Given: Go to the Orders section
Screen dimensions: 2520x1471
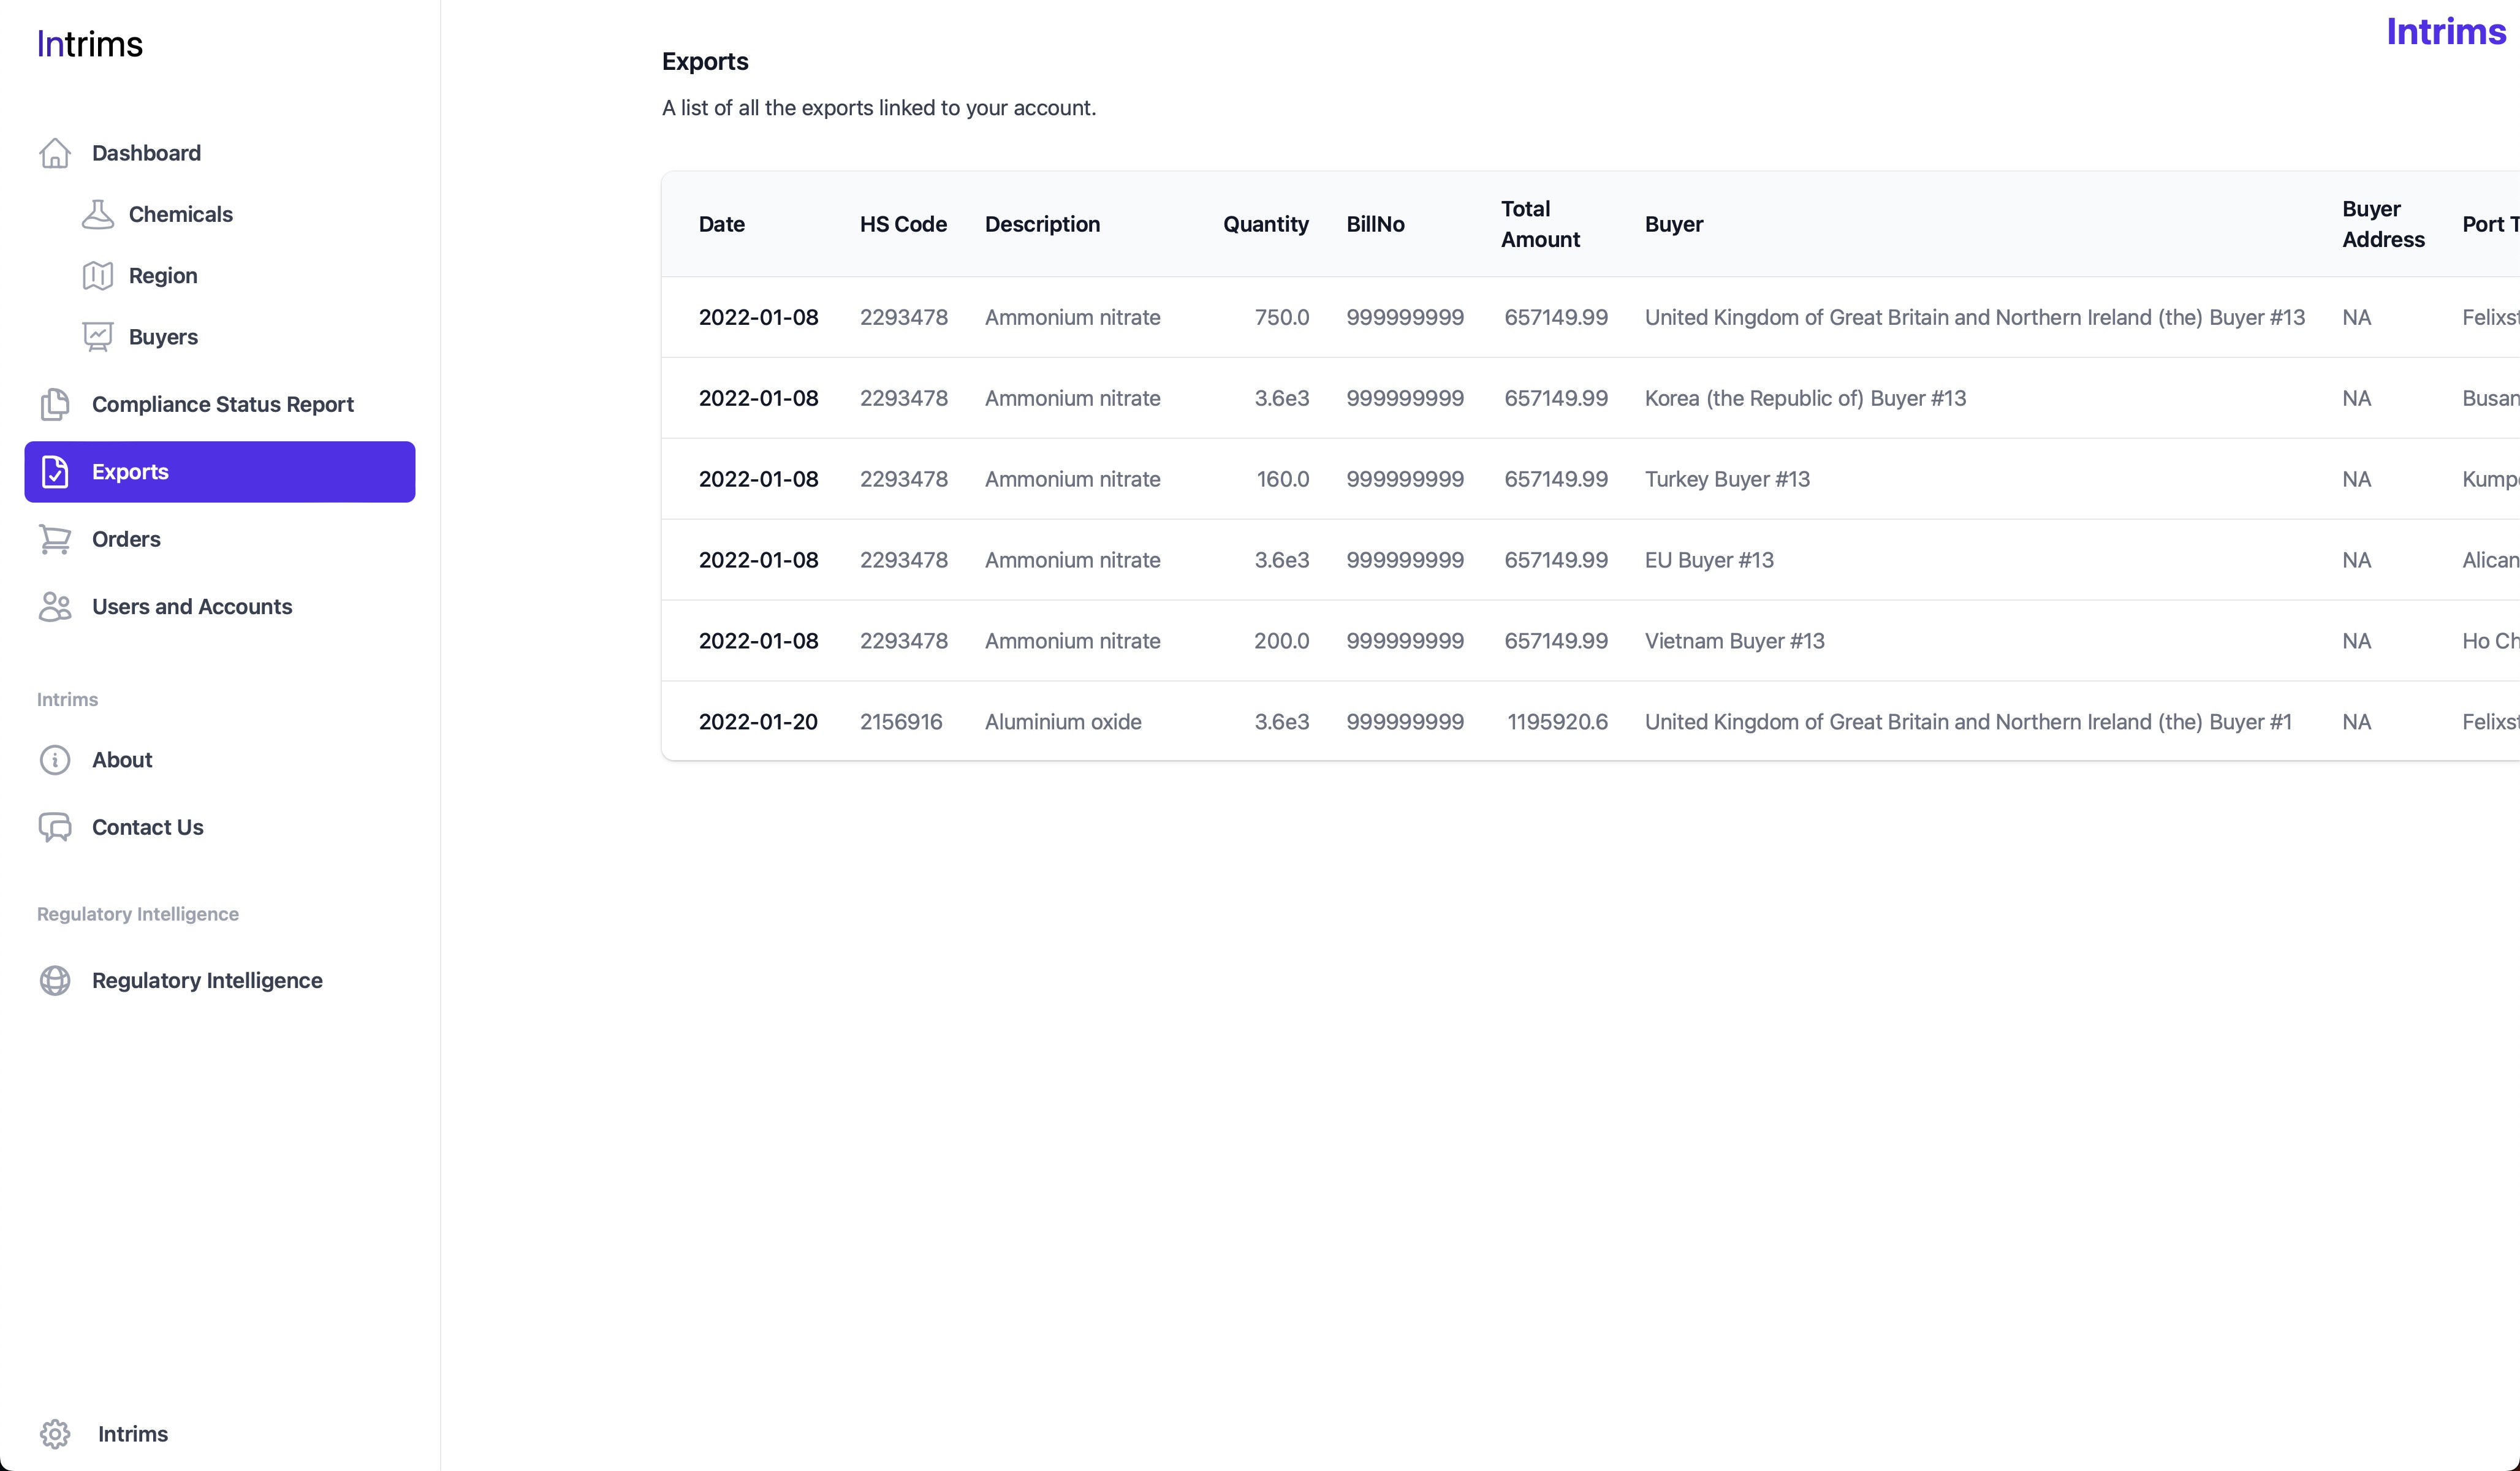Looking at the screenshot, I should 126,539.
